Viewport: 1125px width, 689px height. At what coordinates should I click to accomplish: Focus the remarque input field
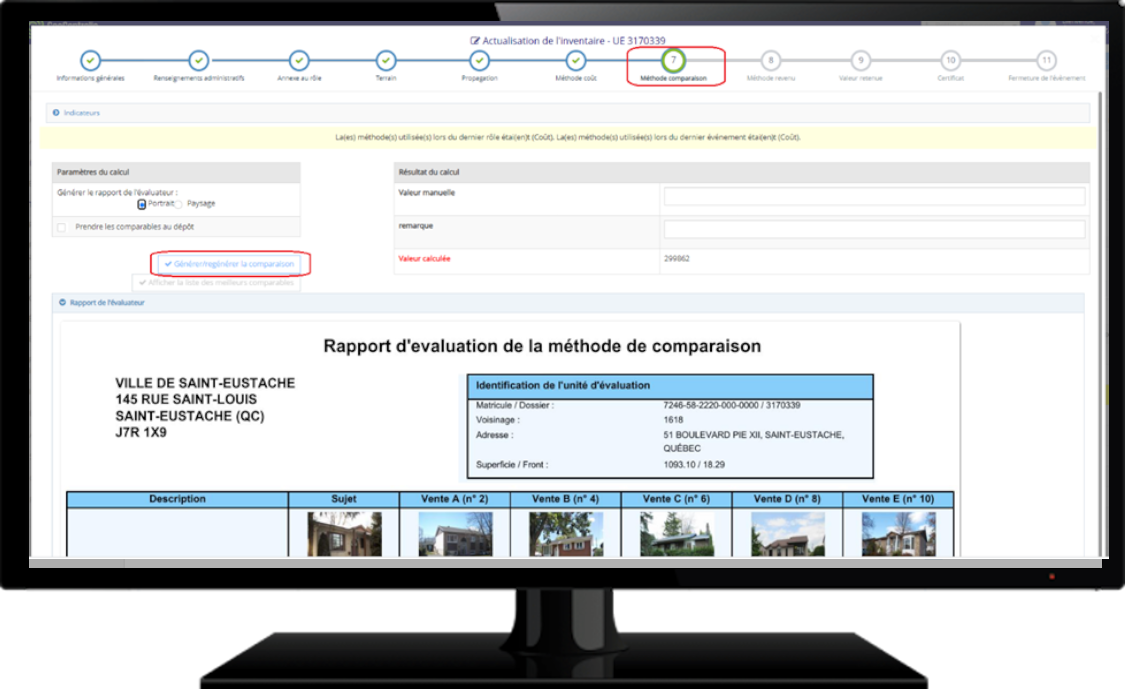coord(874,229)
